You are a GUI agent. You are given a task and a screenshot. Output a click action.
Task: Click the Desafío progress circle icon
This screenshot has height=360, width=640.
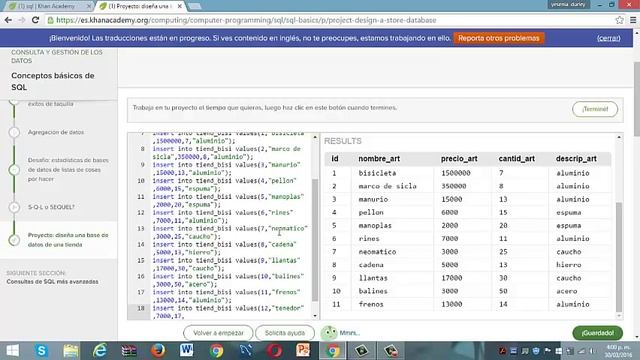coord(14,169)
